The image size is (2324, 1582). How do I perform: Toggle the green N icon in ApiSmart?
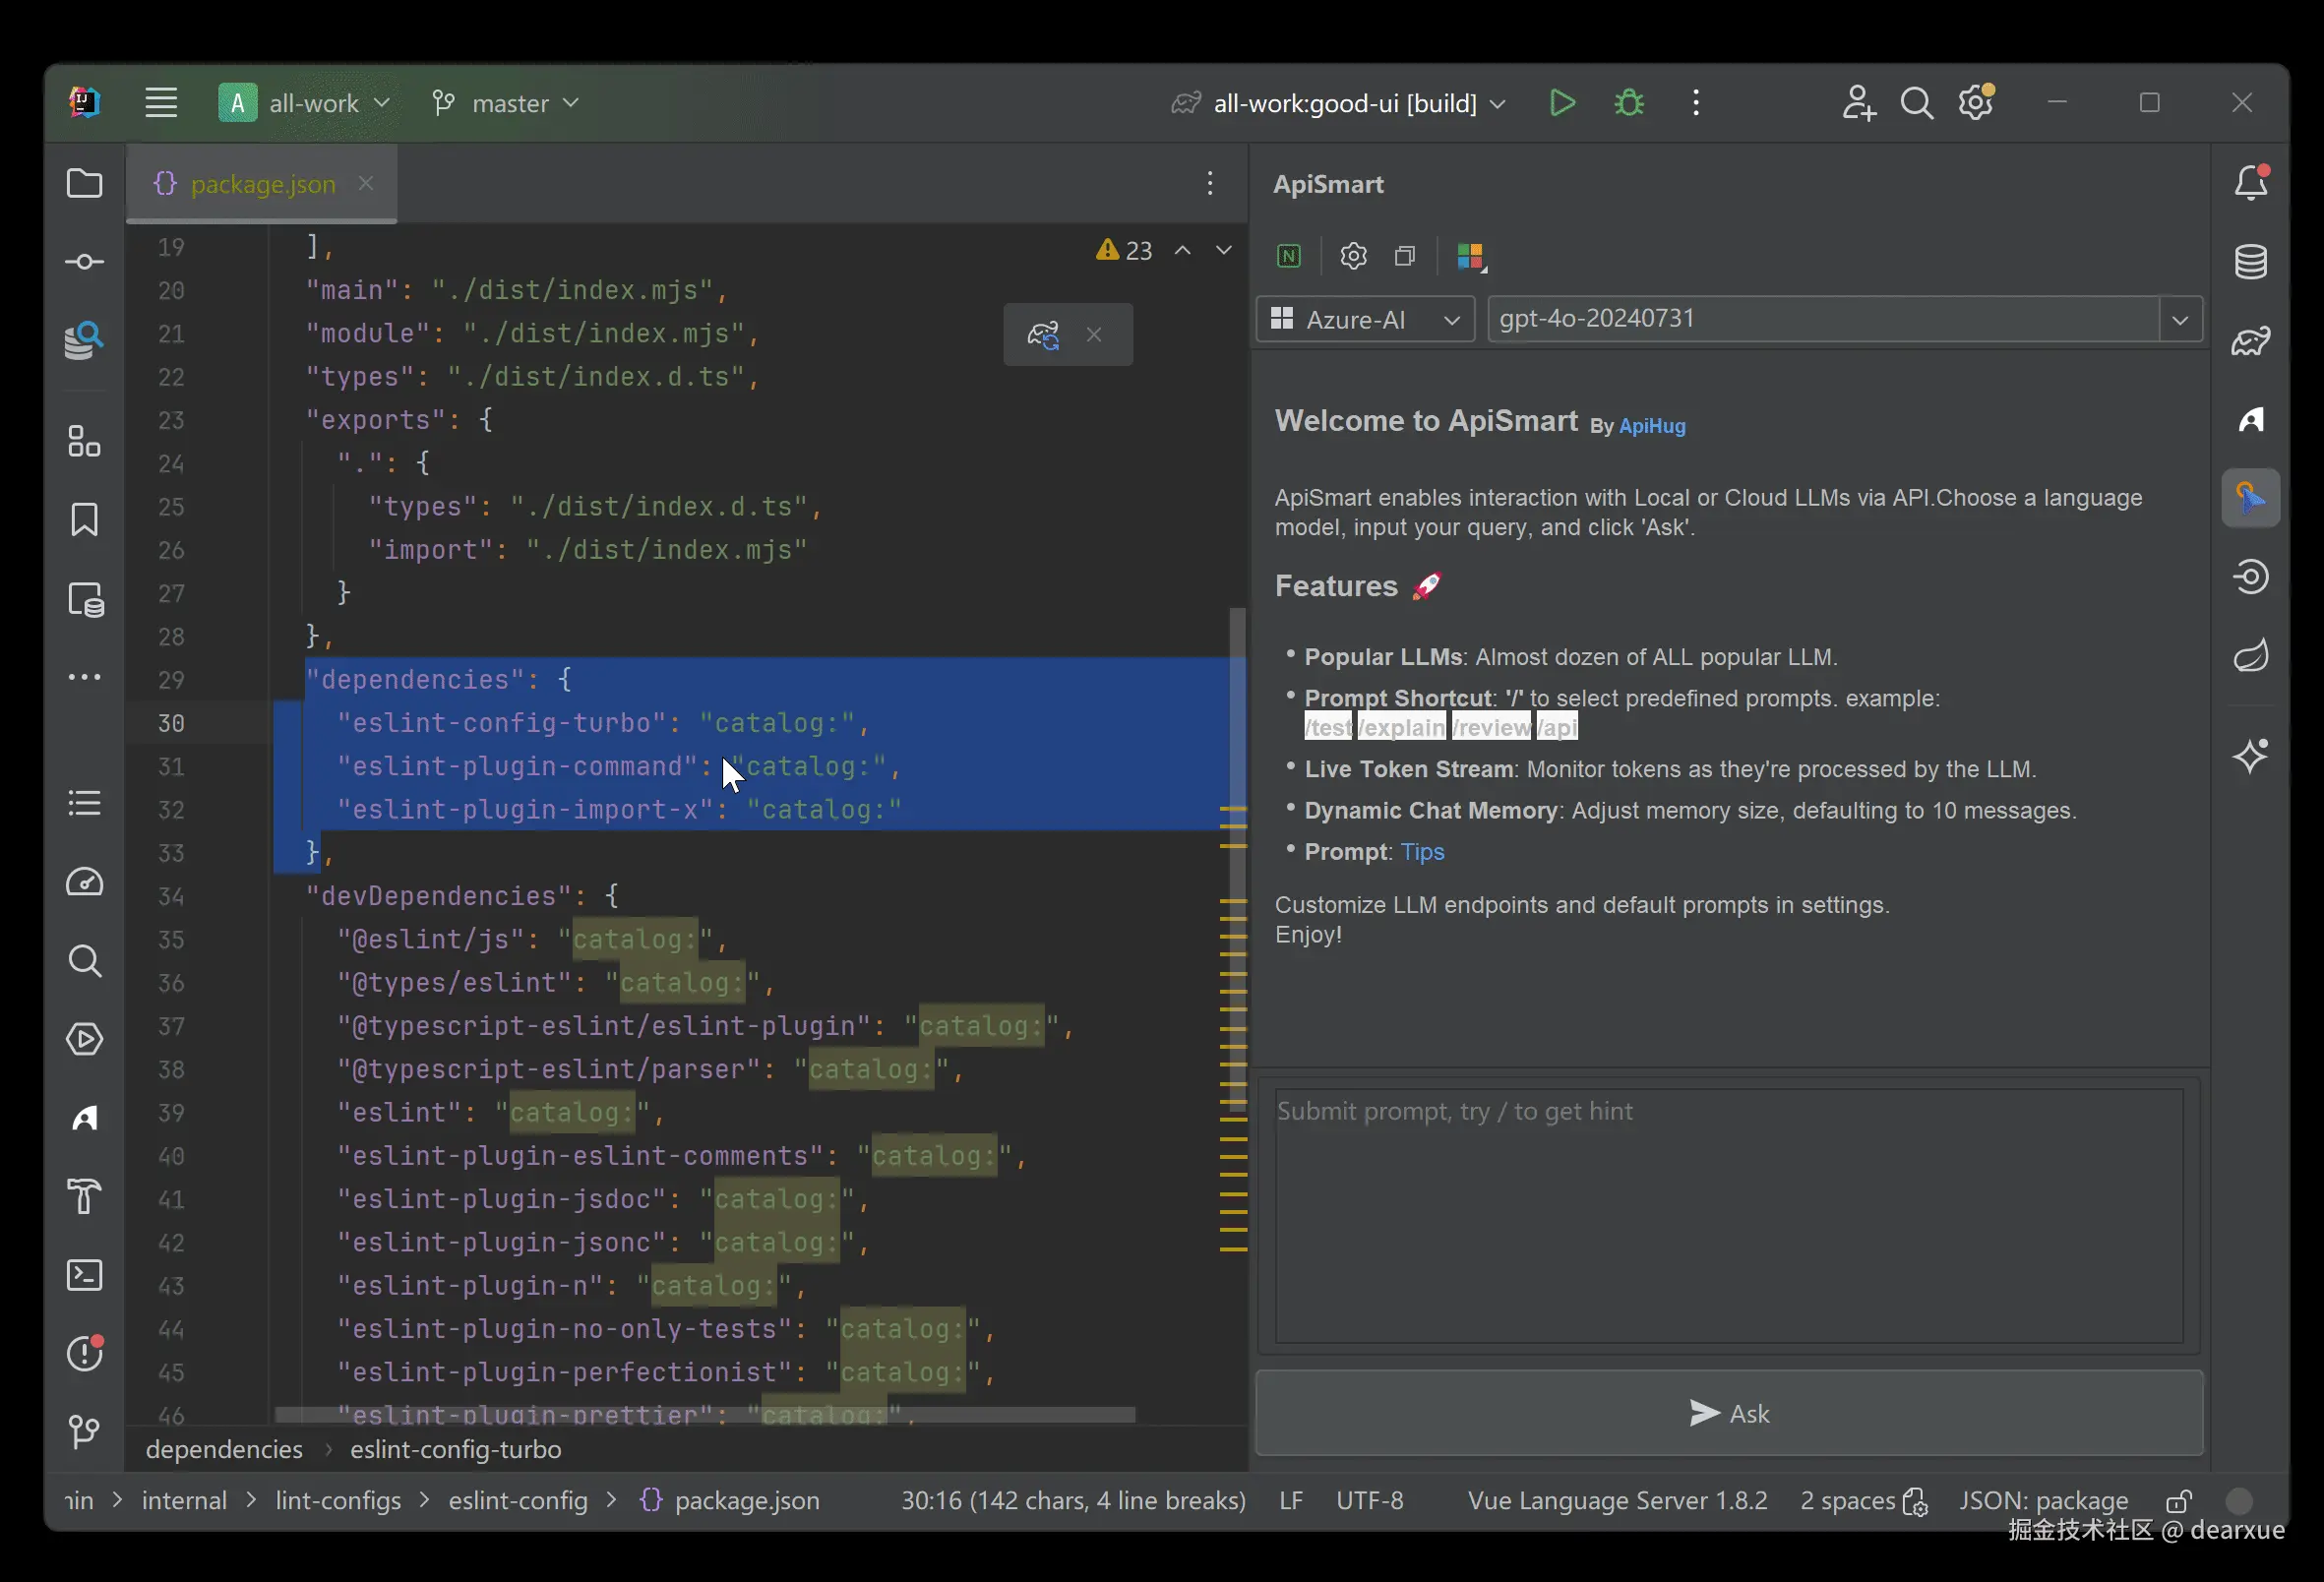point(1289,256)
